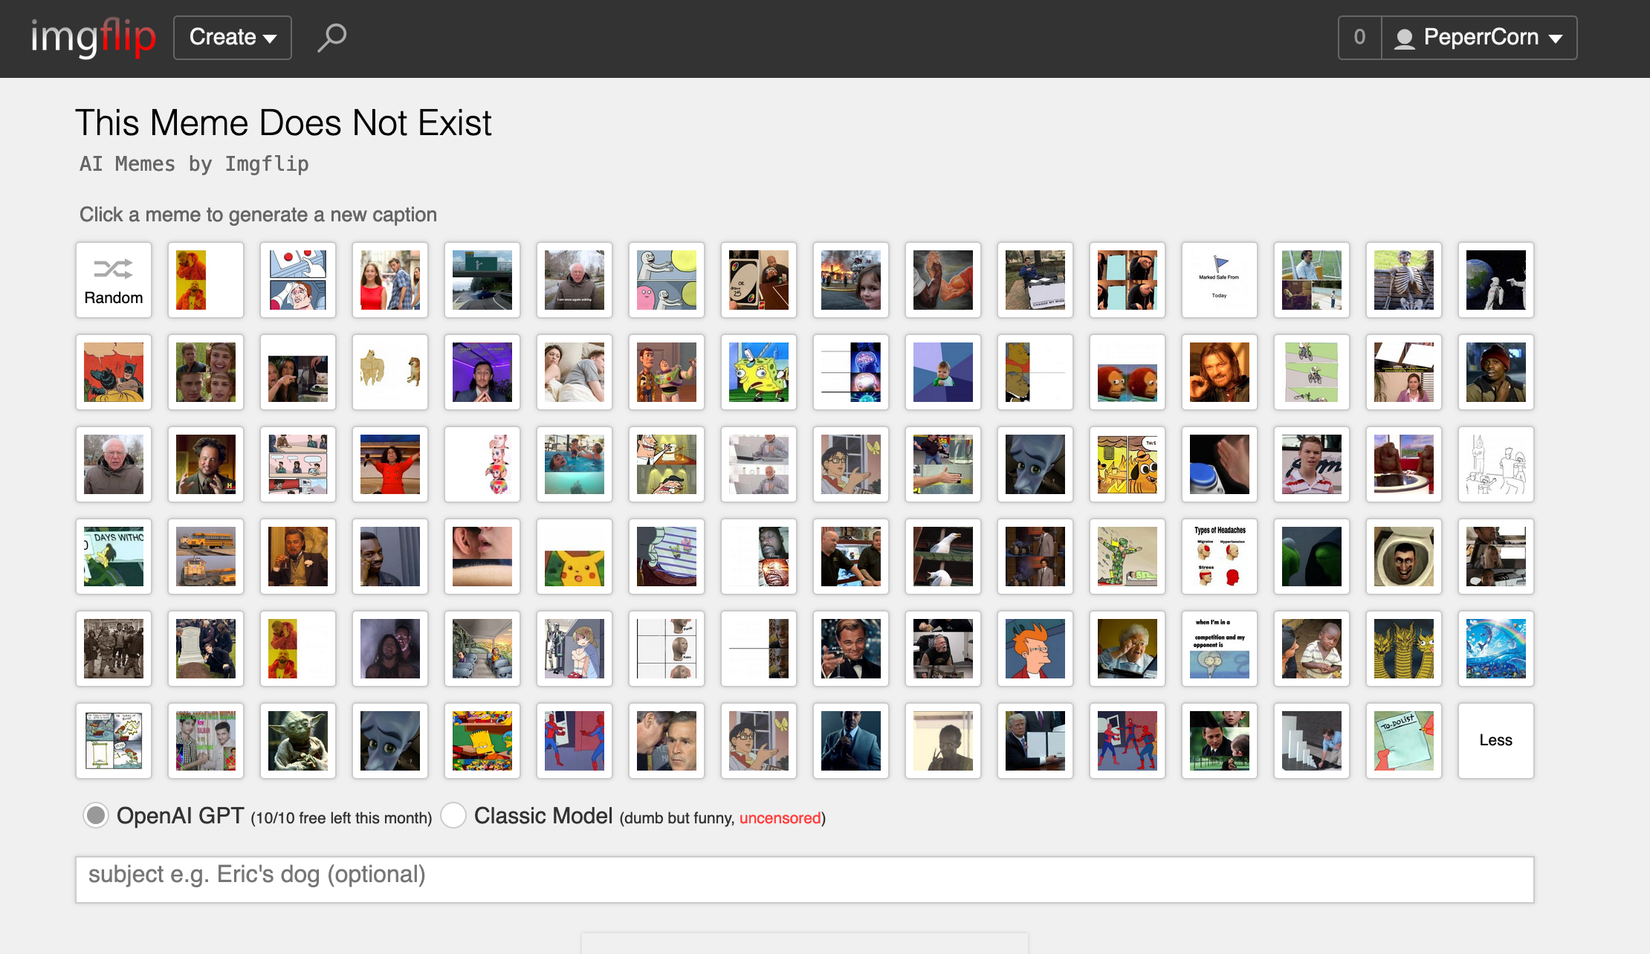This screenshot has width=1650, height=954.
Task: Select the Distracted Boyfriend meme template
Action: 390,280
